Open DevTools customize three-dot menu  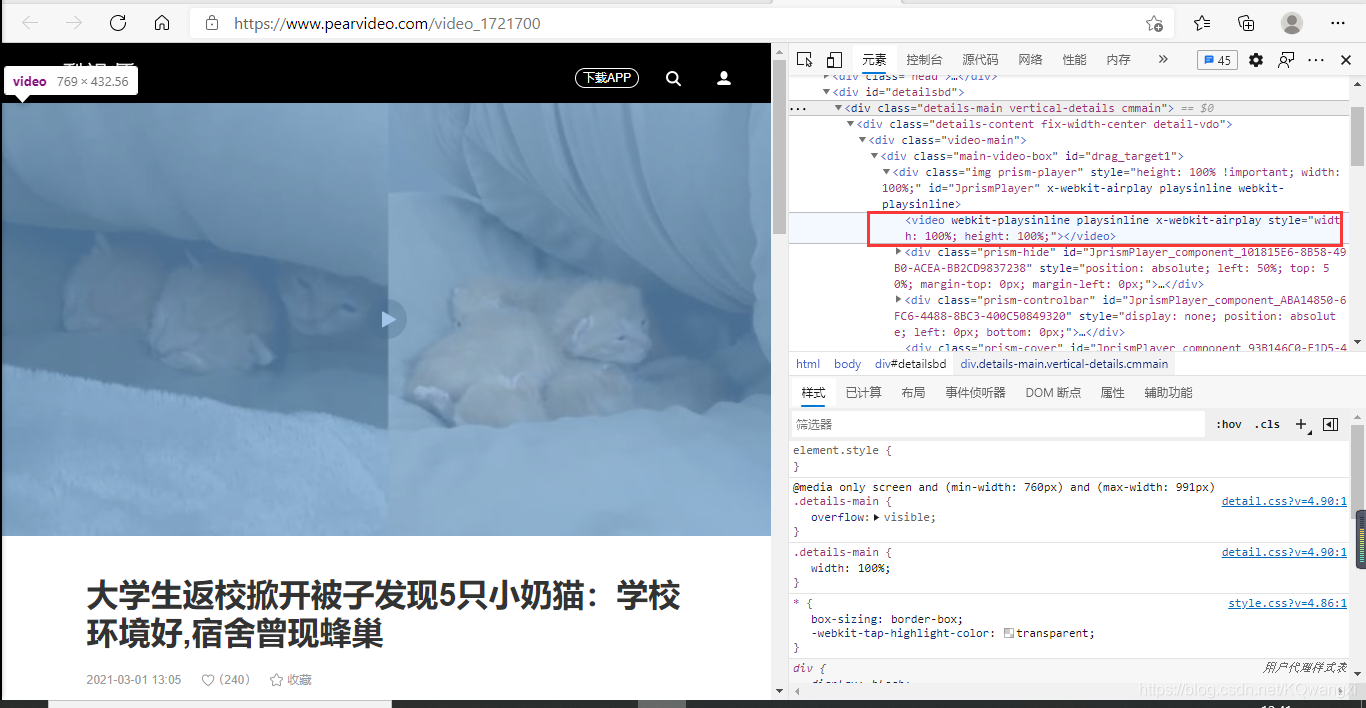click(1316, 60)
